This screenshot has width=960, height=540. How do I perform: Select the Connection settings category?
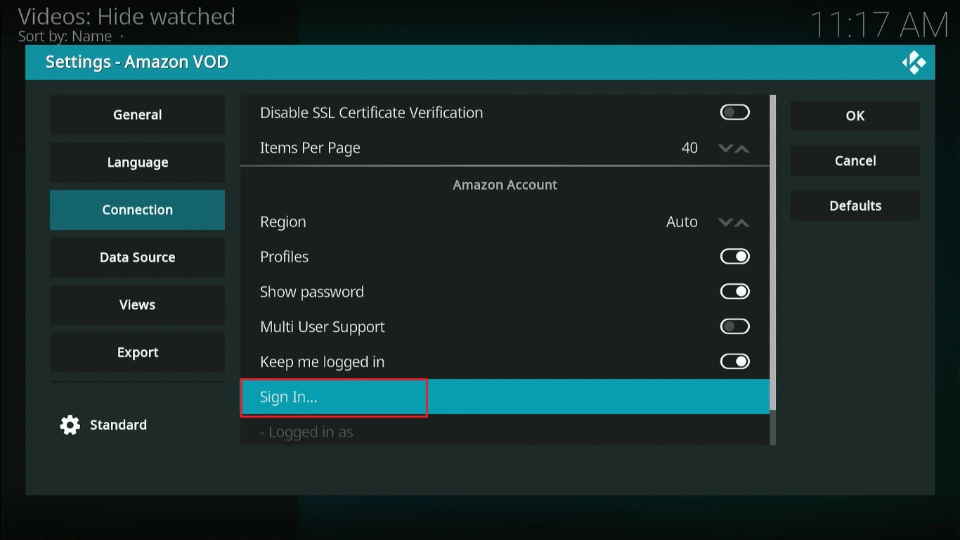coord(137,210)
